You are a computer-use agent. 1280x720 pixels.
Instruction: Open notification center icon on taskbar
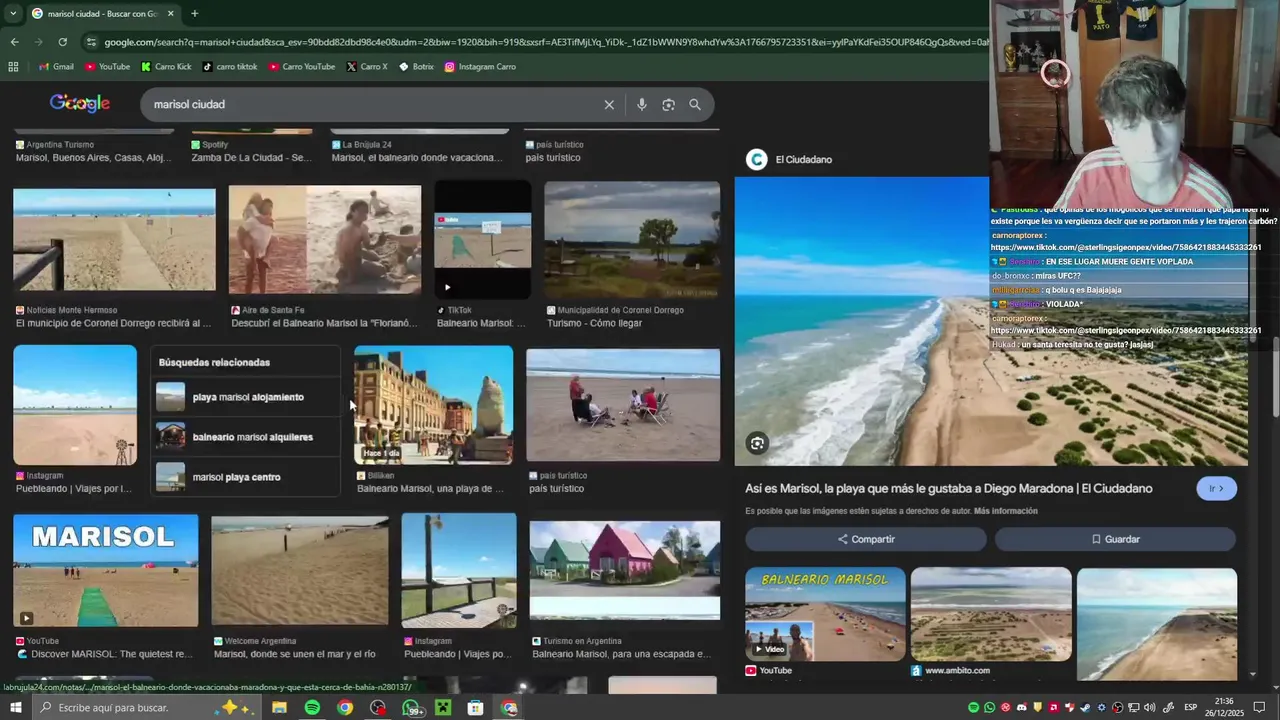(x=1260, y=708)
